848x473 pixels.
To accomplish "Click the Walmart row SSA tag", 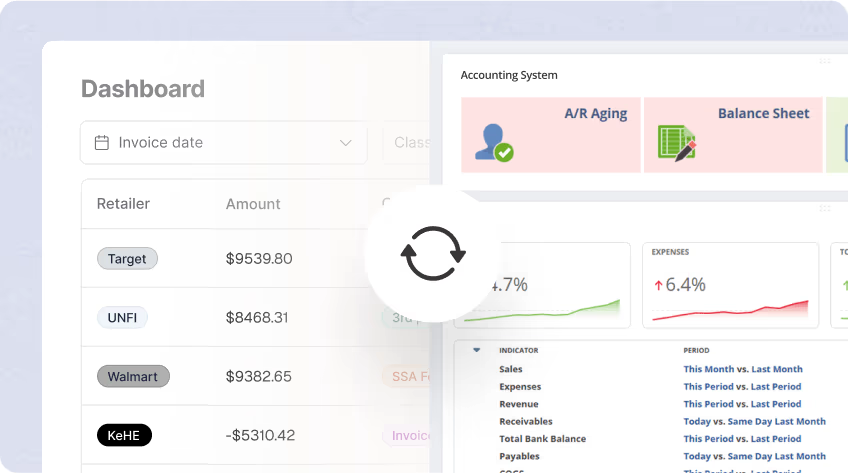I will [407, 376].
